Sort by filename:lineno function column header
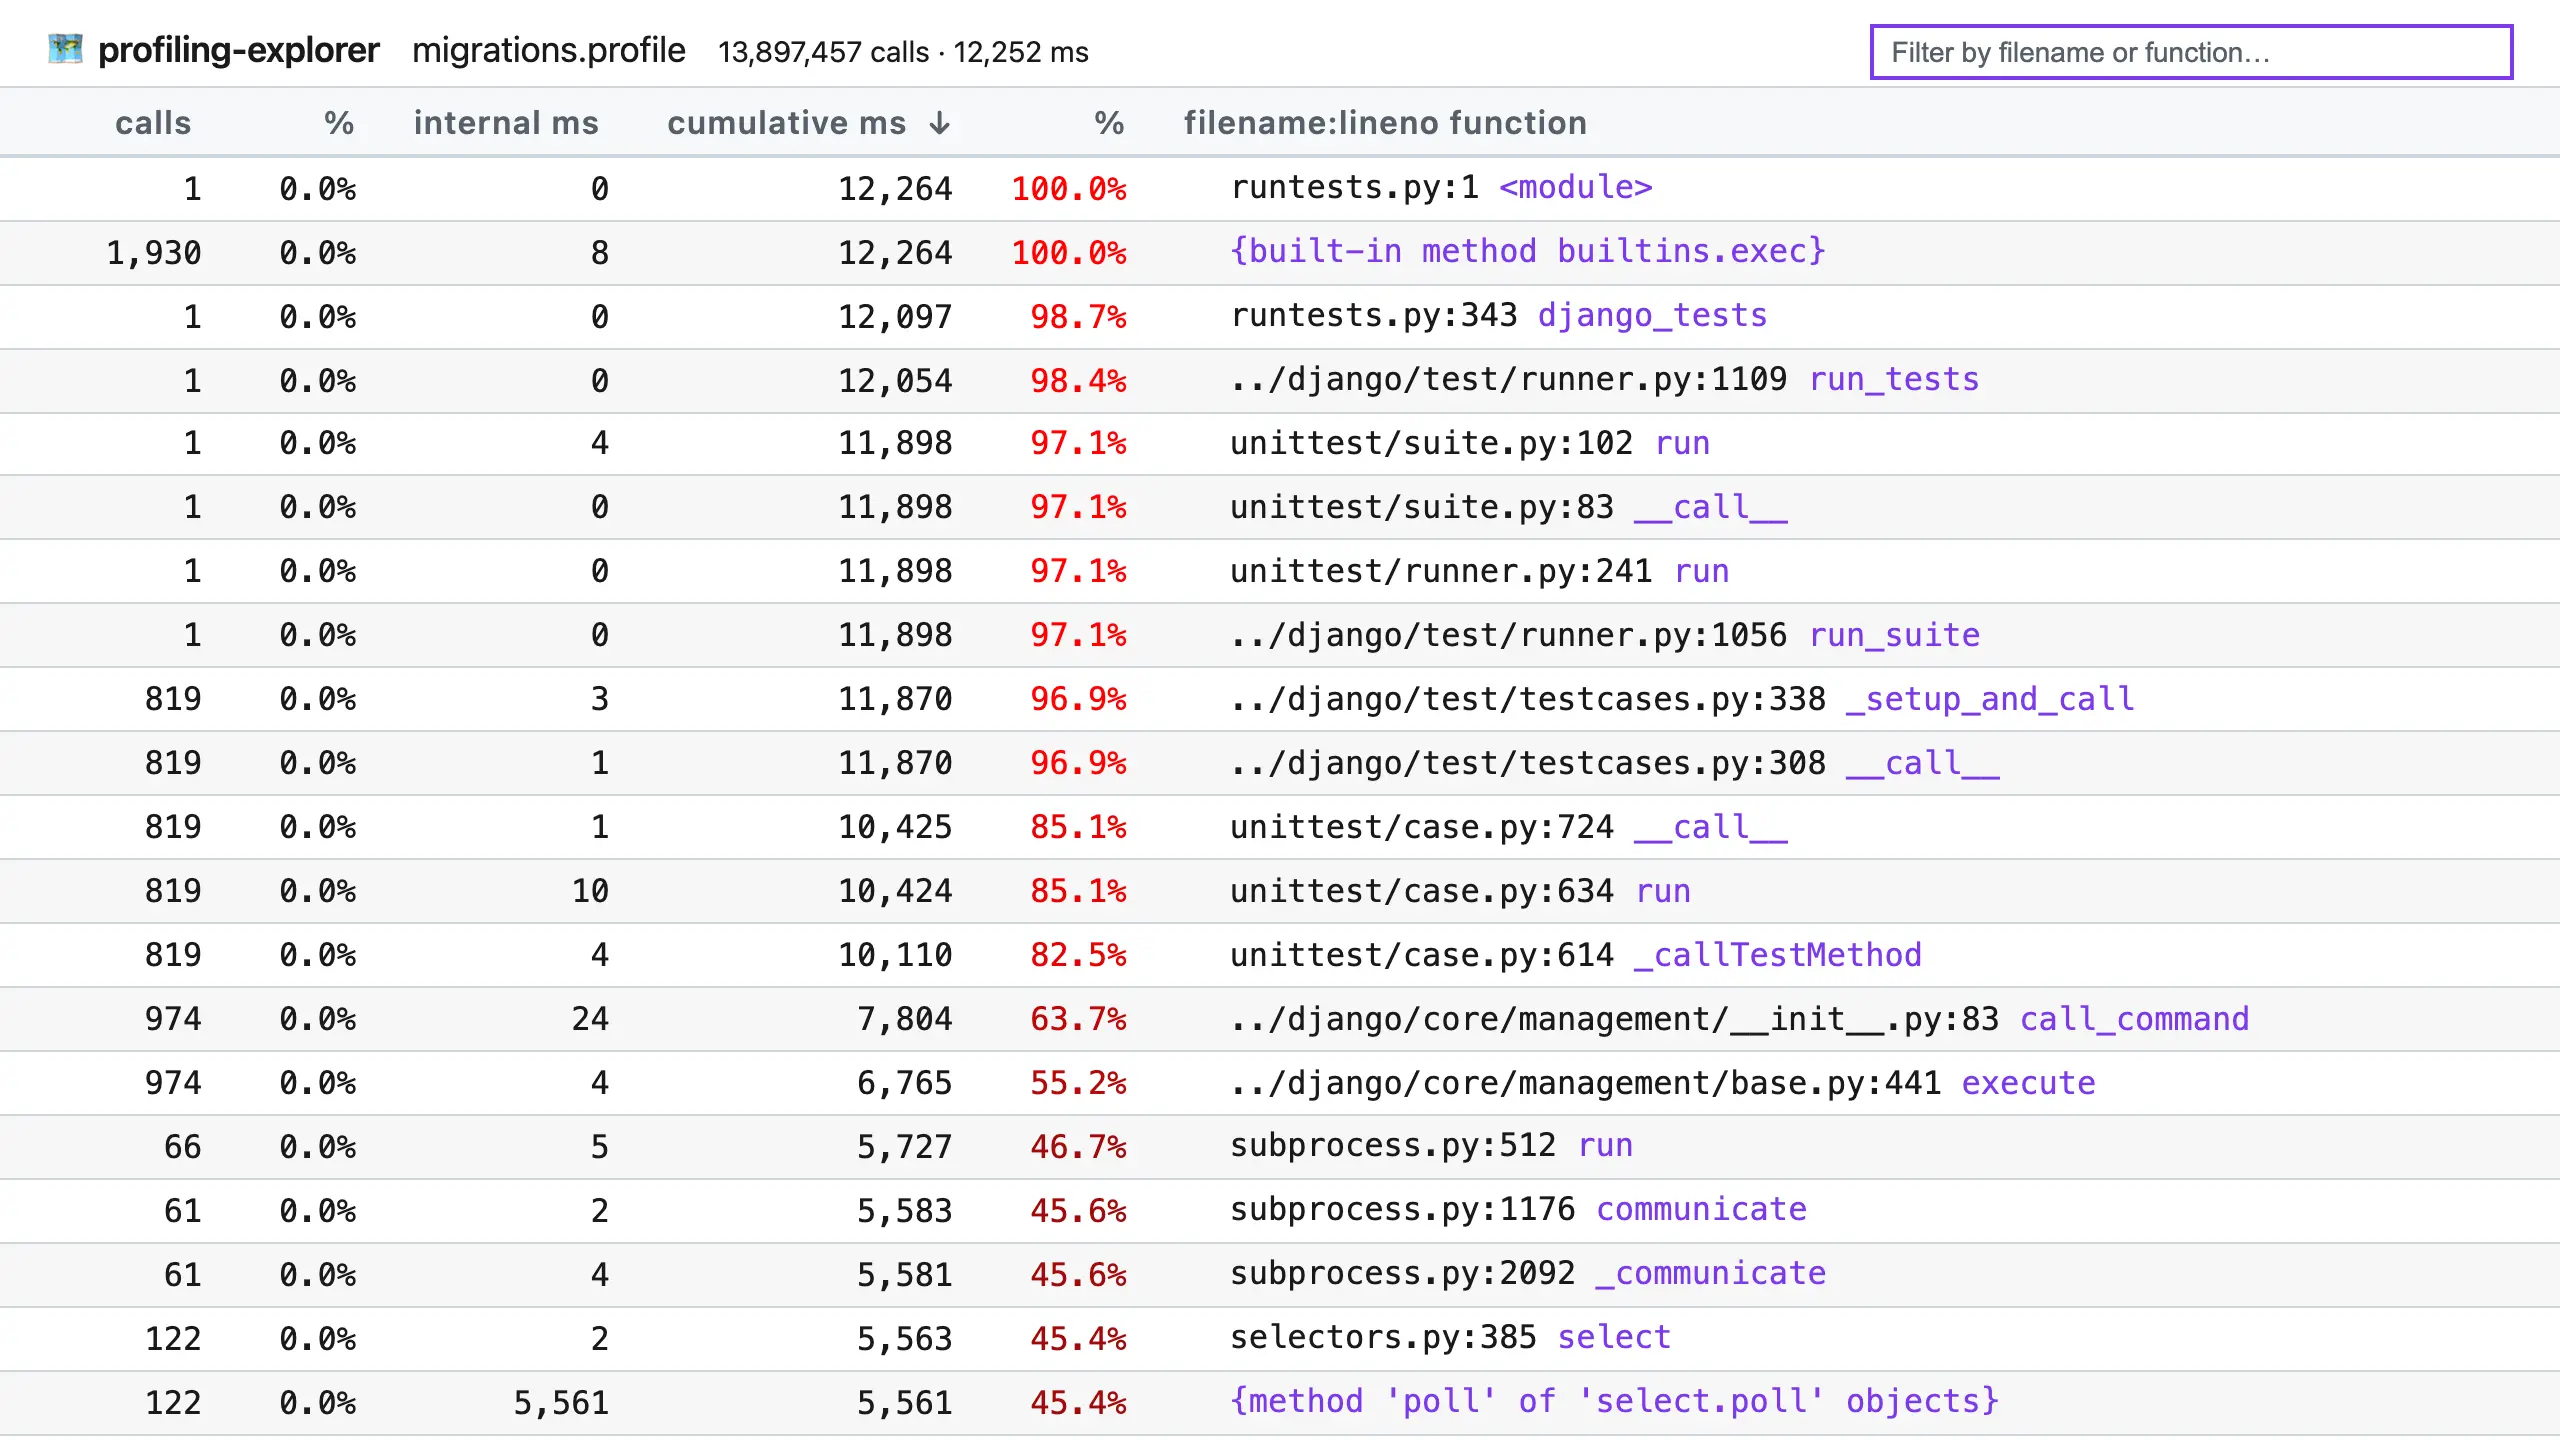 (x=1384, y=123)
